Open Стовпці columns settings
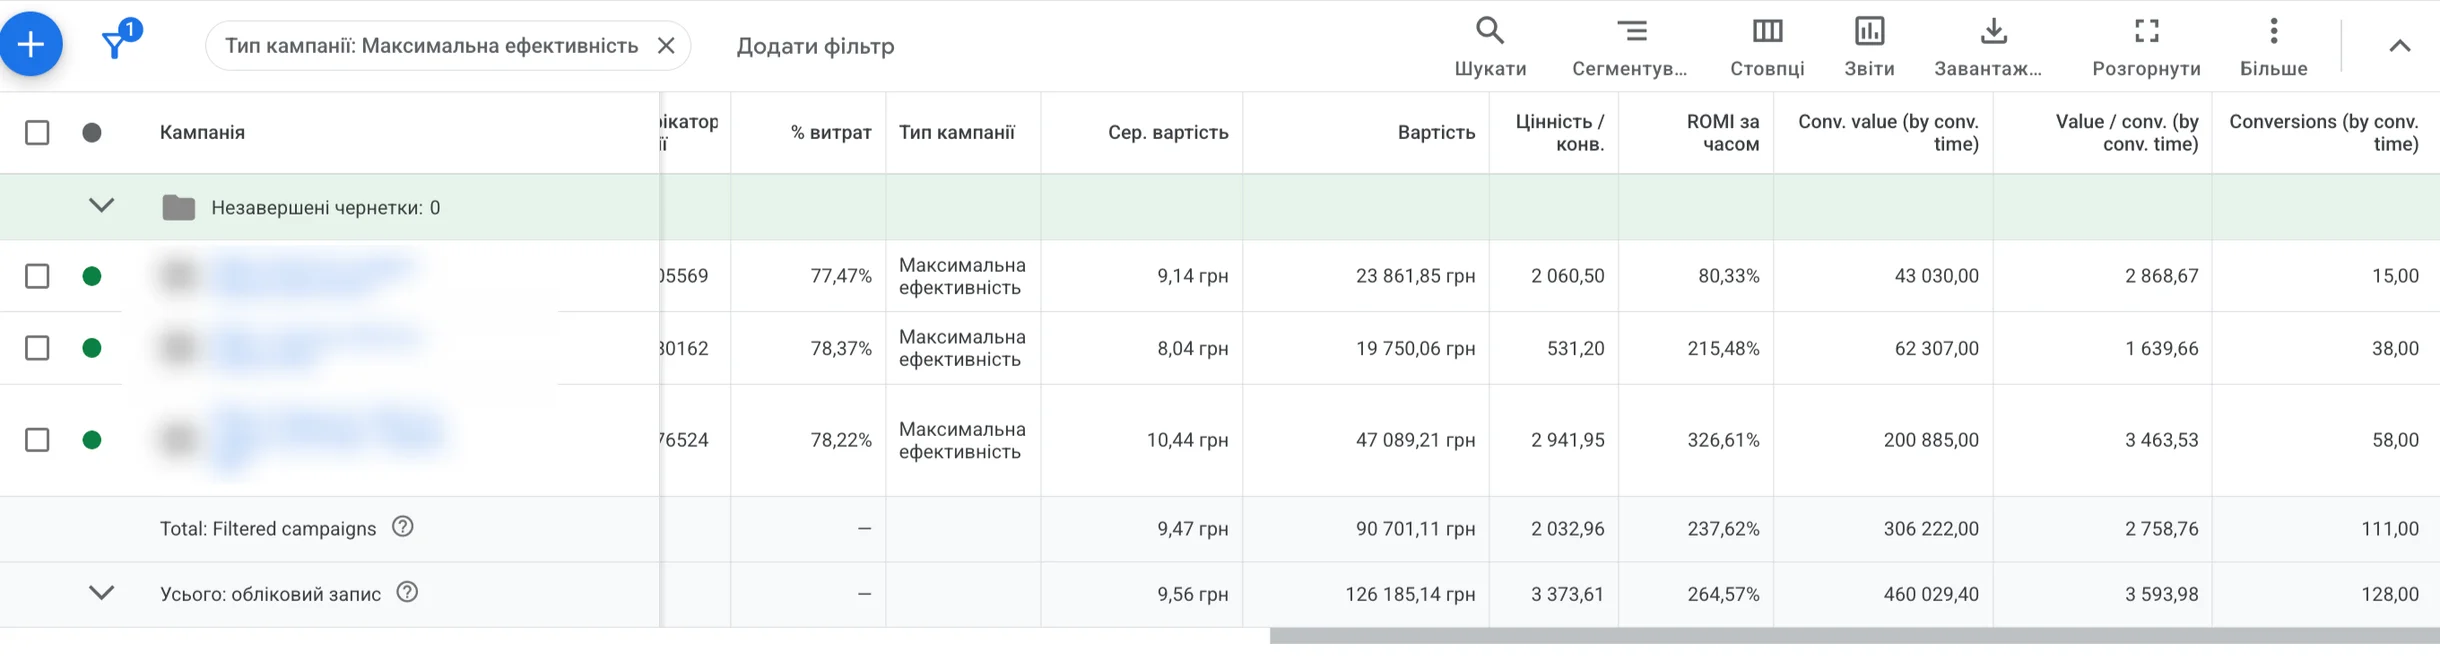 pyautogui.click(x=1767, y=46)
